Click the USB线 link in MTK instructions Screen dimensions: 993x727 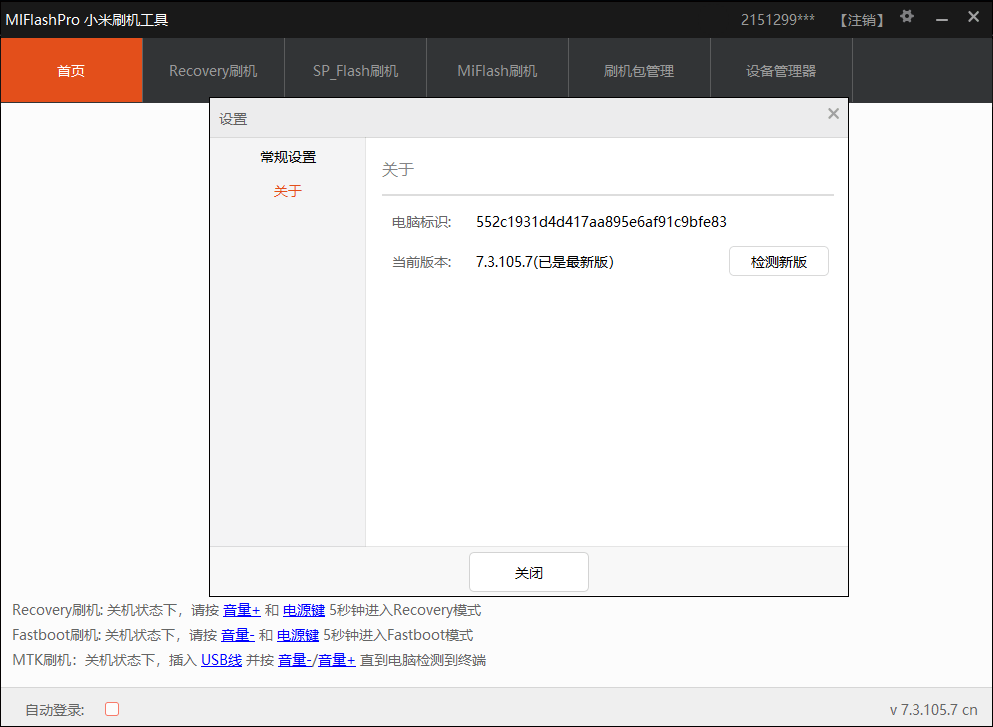(x=220, y=660)
